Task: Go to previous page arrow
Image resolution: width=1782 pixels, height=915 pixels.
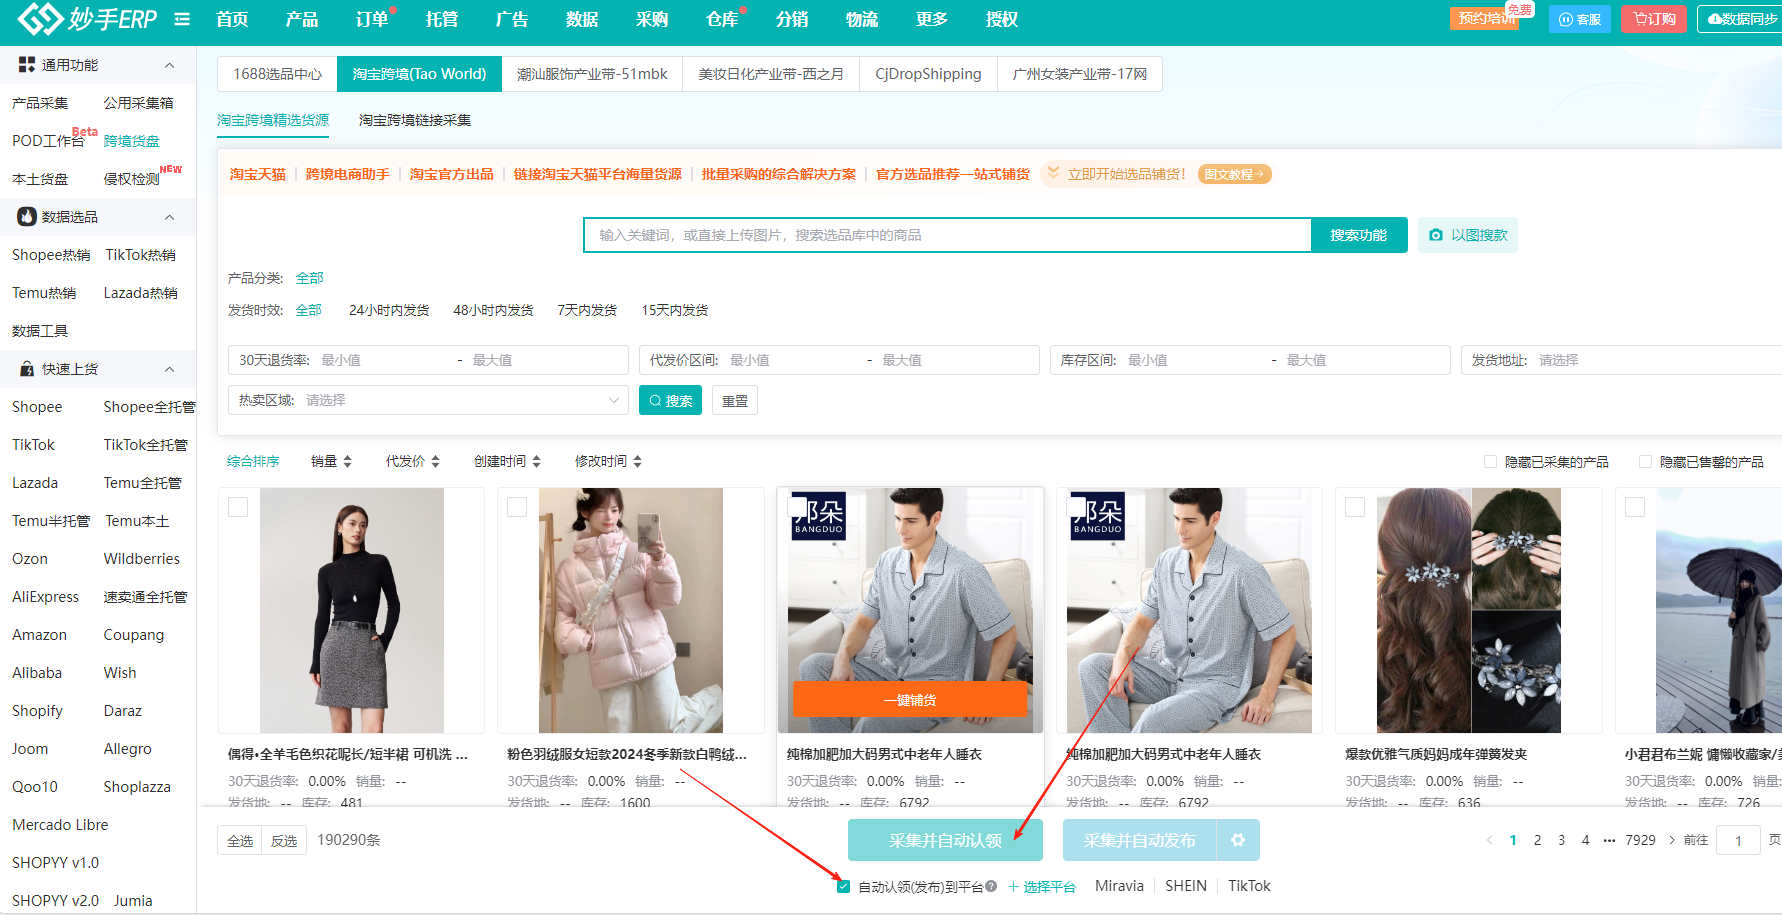Action: click(1489, 840)
